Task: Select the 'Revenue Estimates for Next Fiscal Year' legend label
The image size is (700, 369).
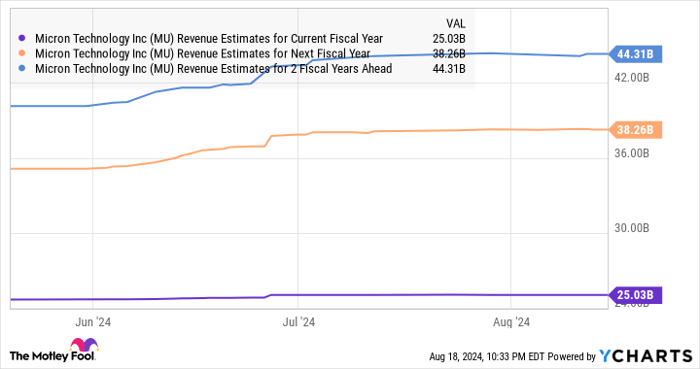Action: [x=203, y=54]
